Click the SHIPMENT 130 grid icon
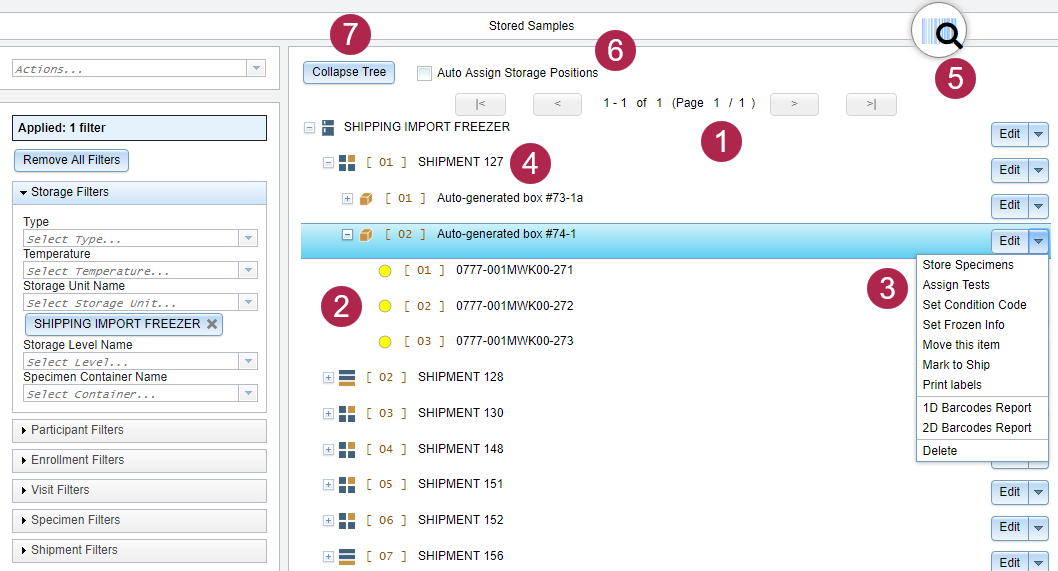1058x571 pixels. tap(347, 413)
